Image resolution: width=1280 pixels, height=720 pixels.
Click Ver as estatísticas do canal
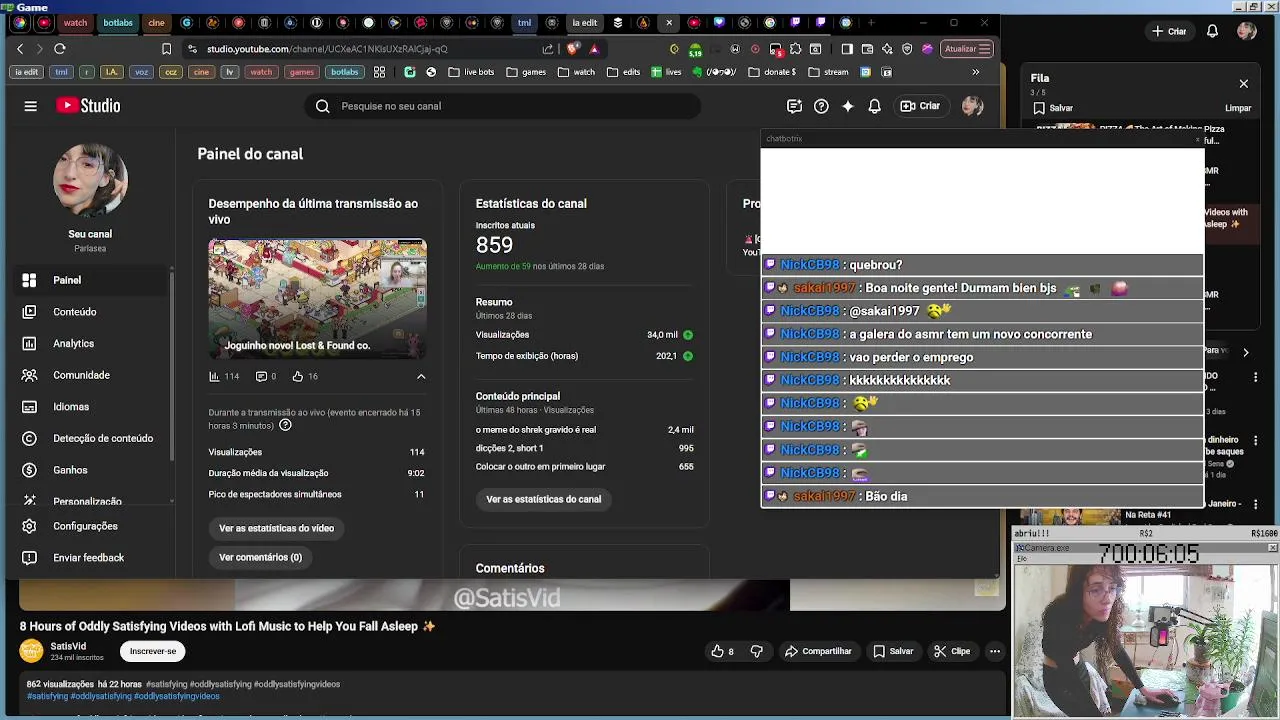[x=544, y=499]
